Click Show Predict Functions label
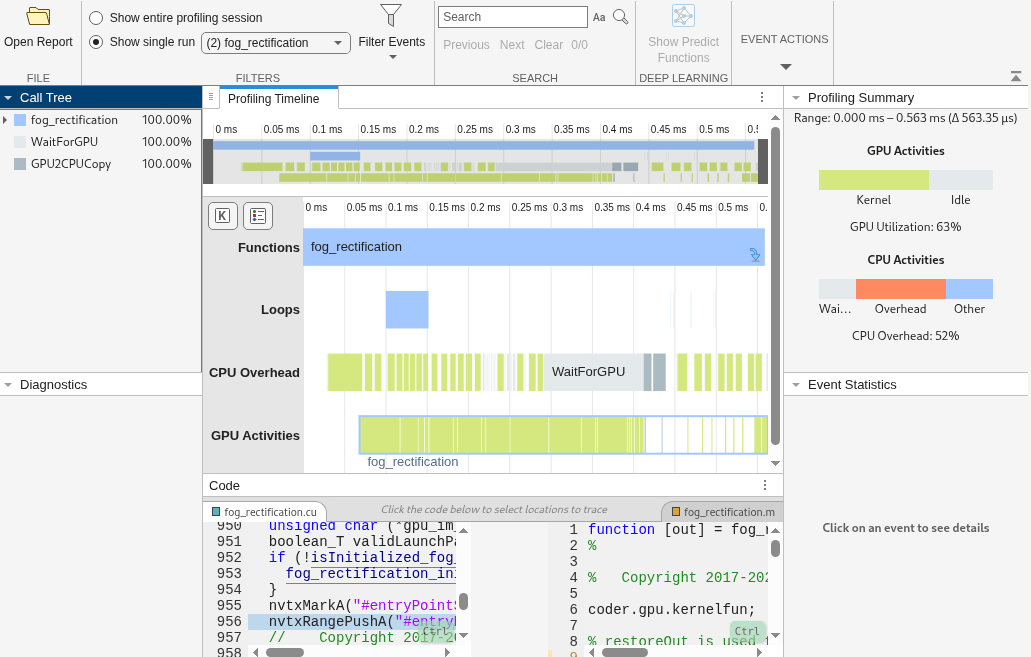The image size is (1031, 657). pyautogui.click(x=683, y=49)
